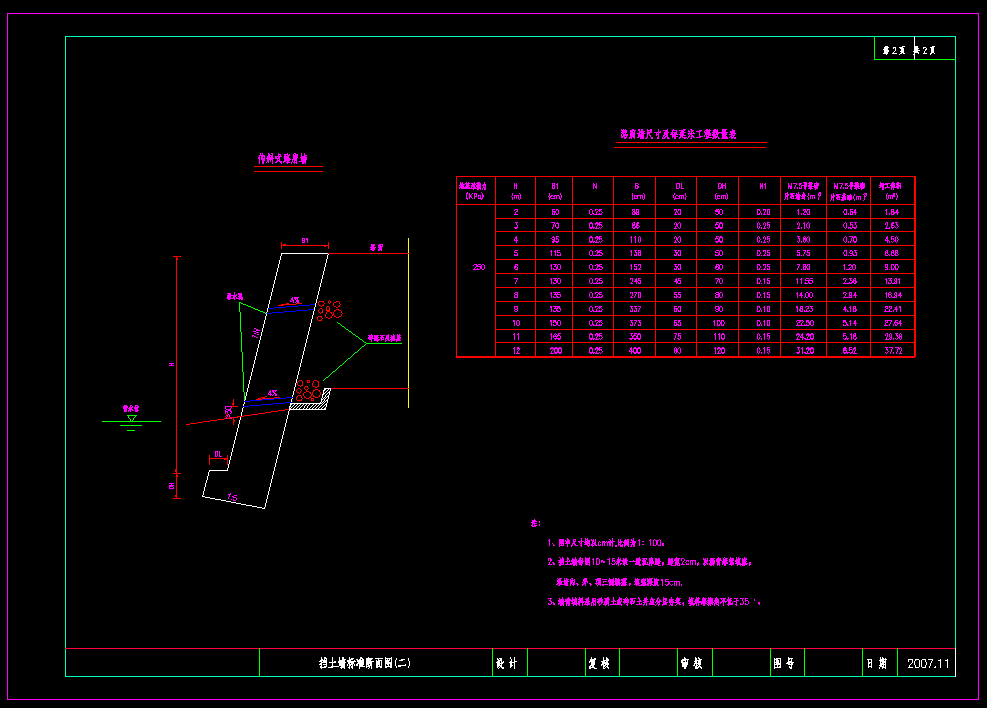Click the green water level triangle symbol

(131, 419)
